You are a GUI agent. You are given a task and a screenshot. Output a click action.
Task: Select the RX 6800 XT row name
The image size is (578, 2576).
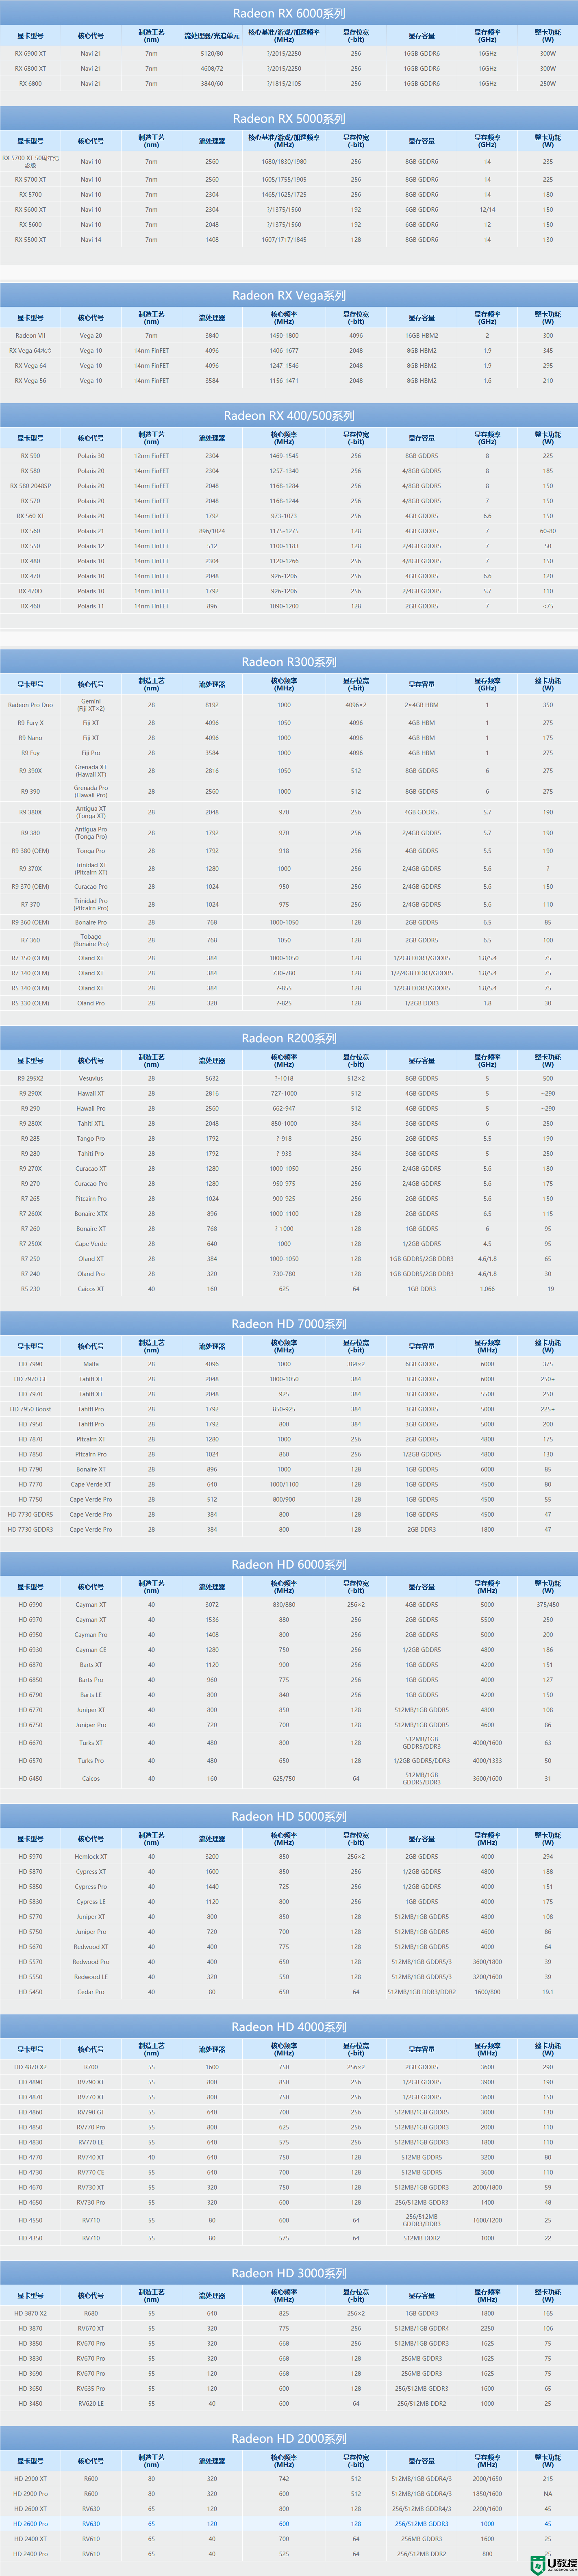coord(30,69)
